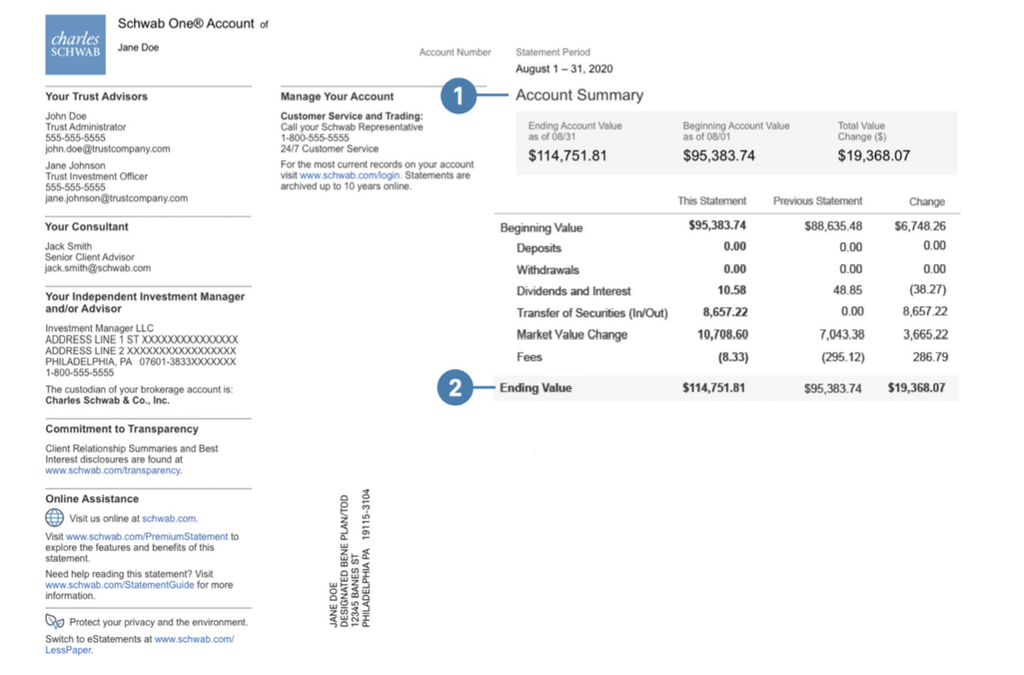Viewport: 1024px width, 675px height.
Task: Click the (38.27) dividends change
Action: pos(927,289)
